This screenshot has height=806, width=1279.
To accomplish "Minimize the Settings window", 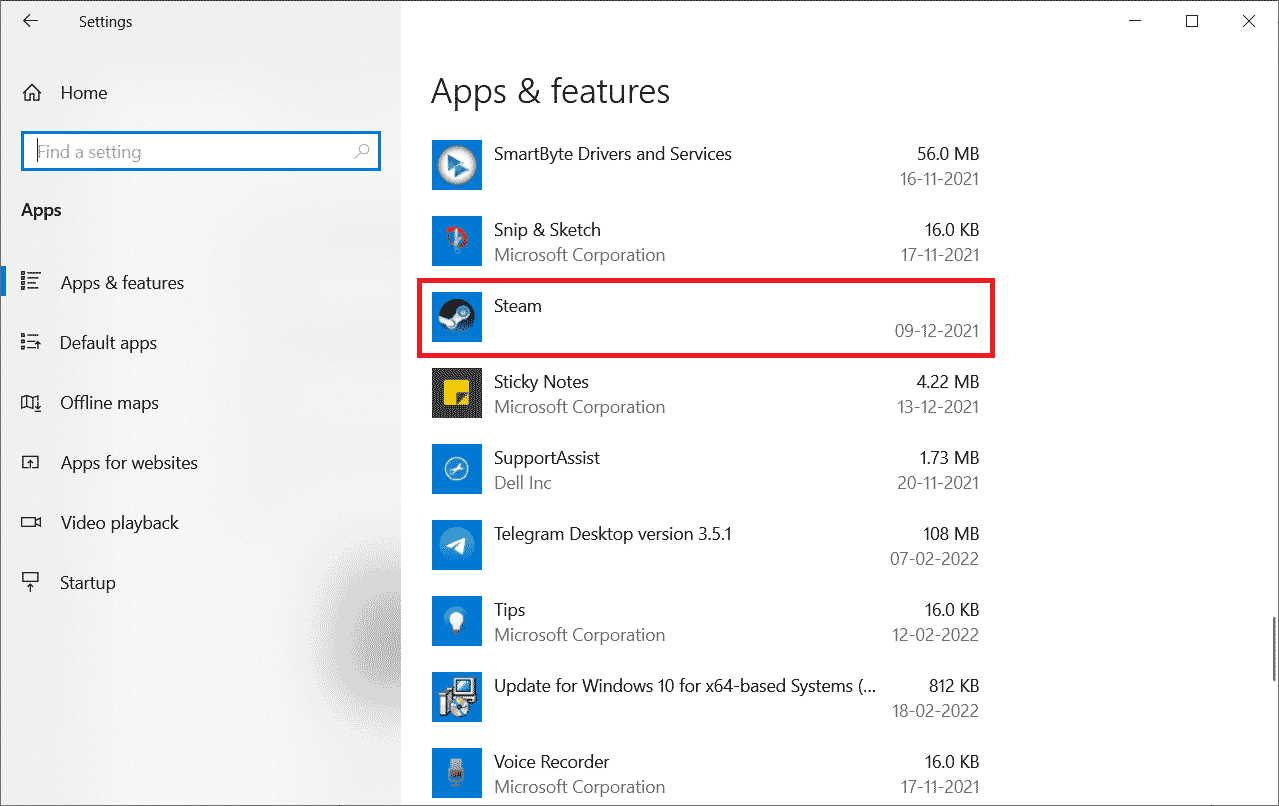I will (x=1135, y=21).
